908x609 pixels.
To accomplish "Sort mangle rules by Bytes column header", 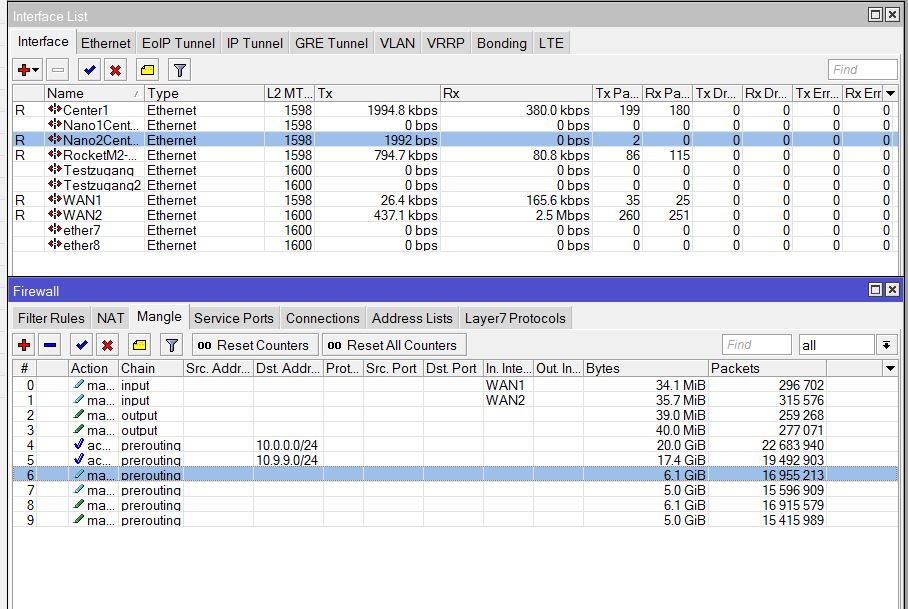I will [646, 368].
